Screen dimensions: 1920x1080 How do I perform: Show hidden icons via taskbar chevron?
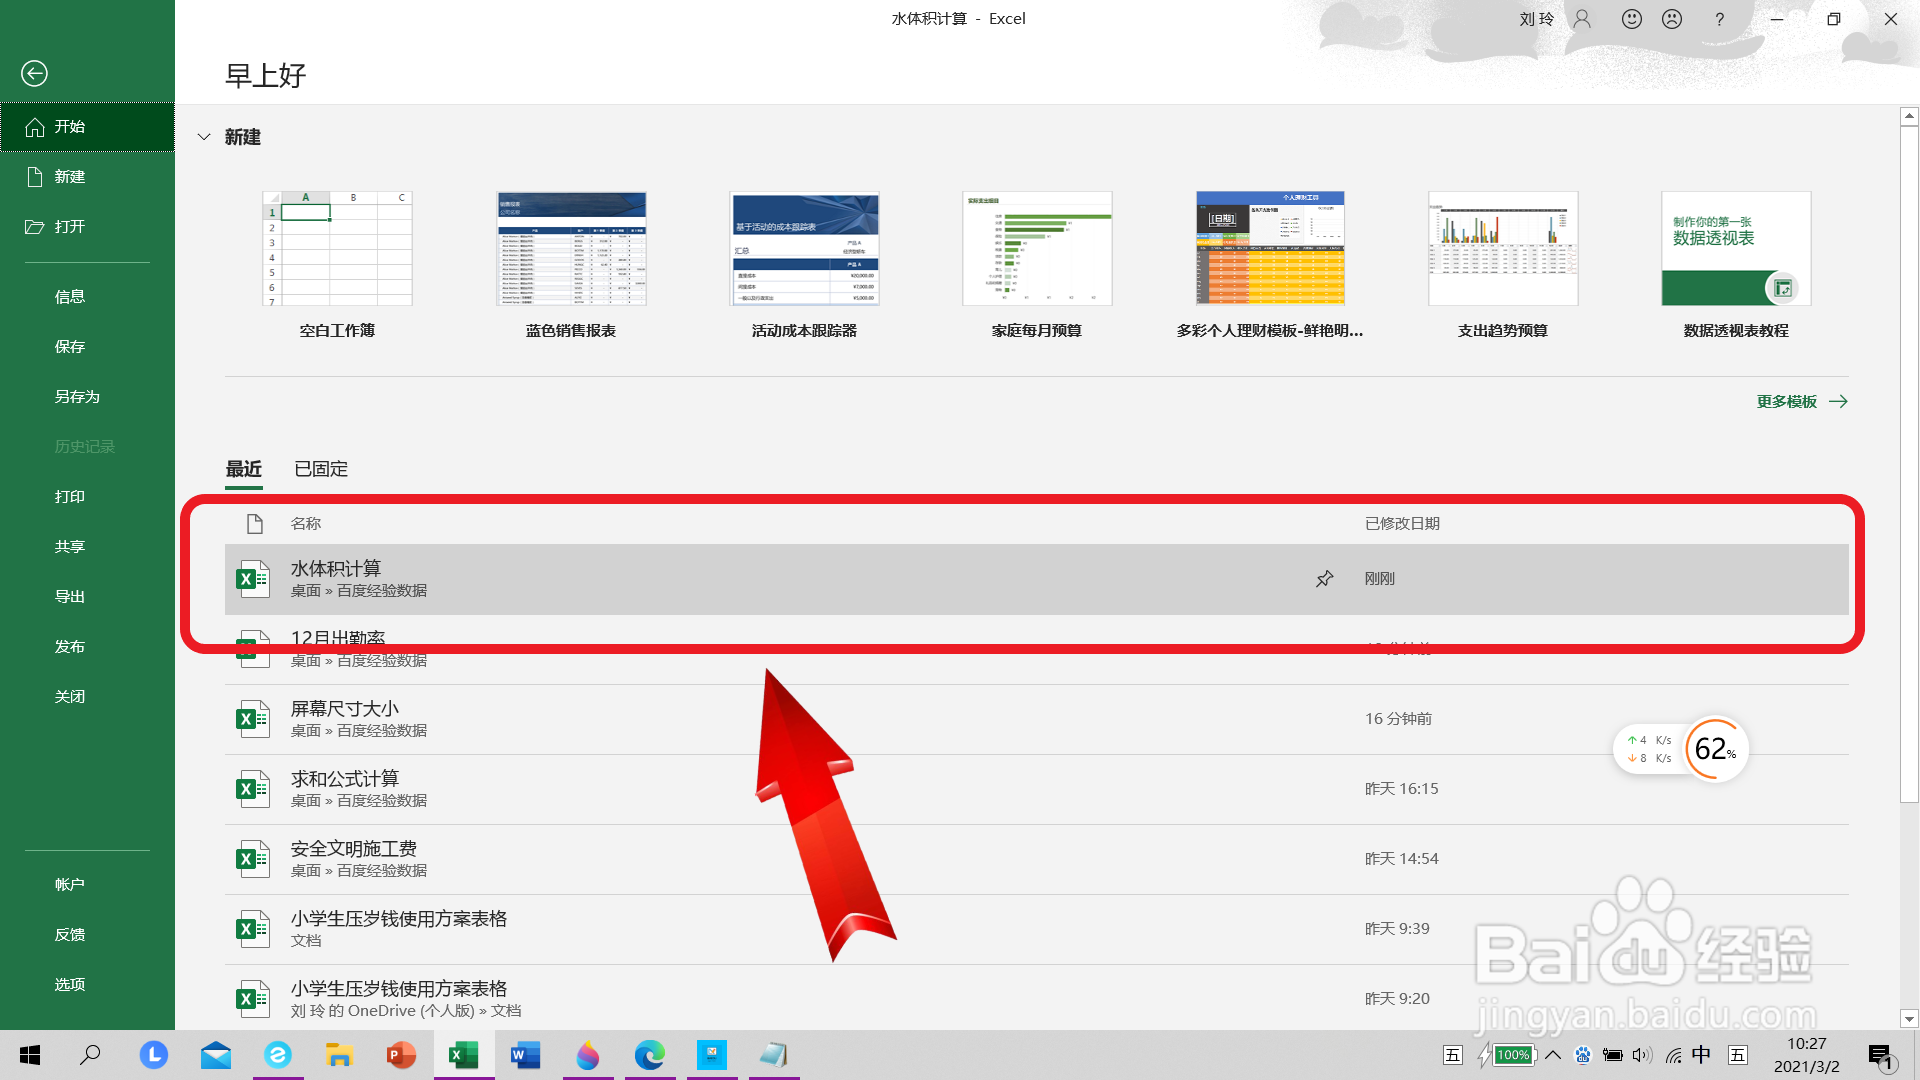[1553, 1055]
